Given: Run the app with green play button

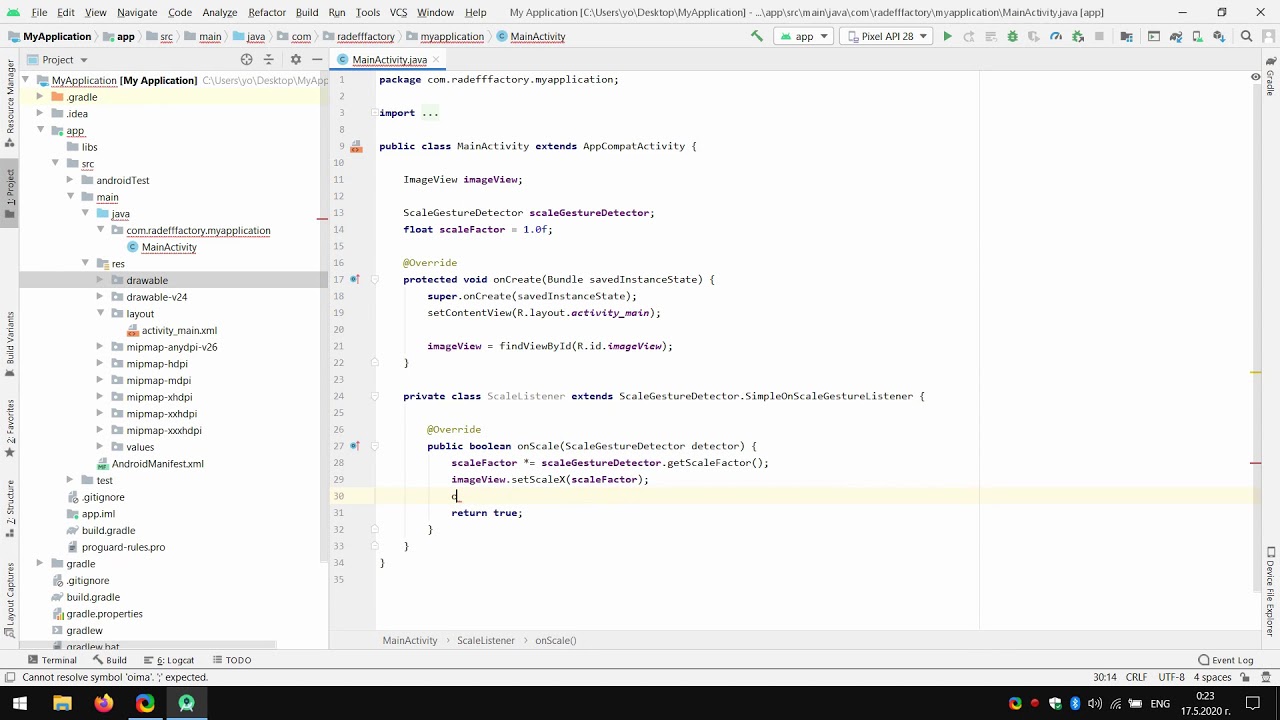Looking at the screenshot, I should tap(947, 36).
